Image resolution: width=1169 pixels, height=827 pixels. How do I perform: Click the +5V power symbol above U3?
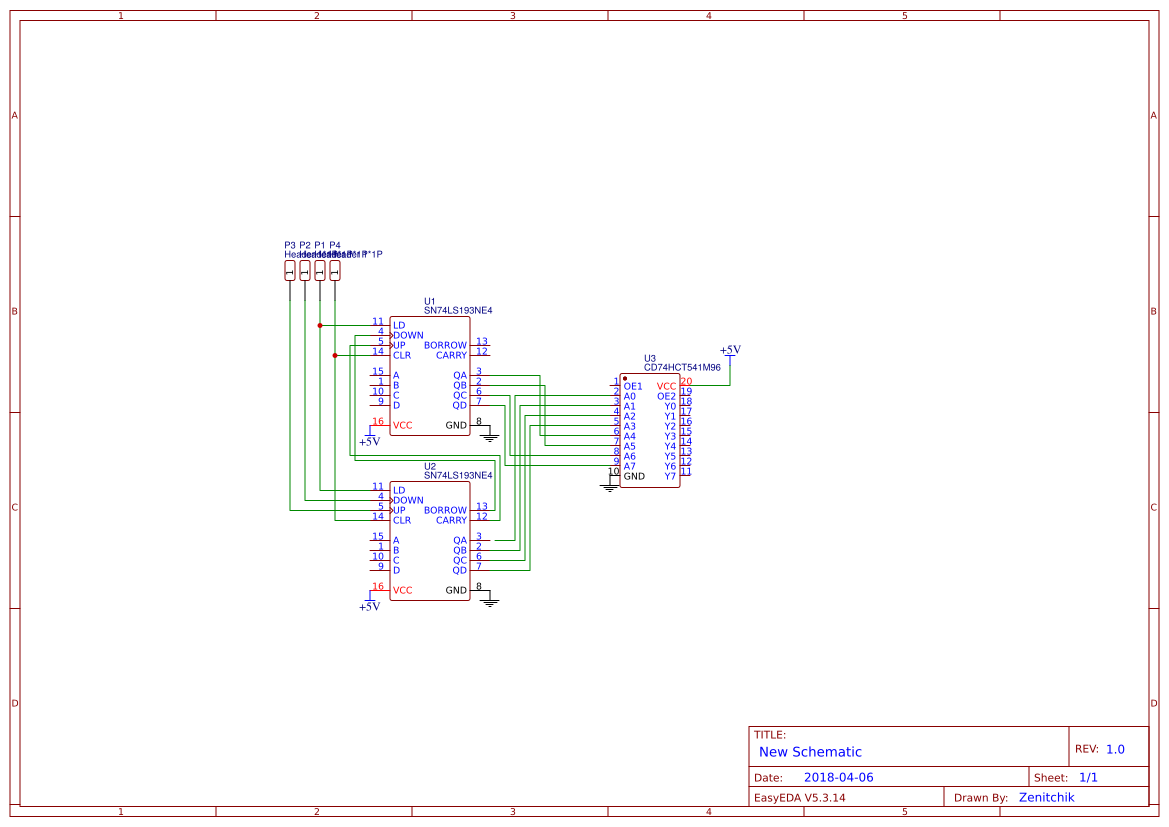[730, 356]
